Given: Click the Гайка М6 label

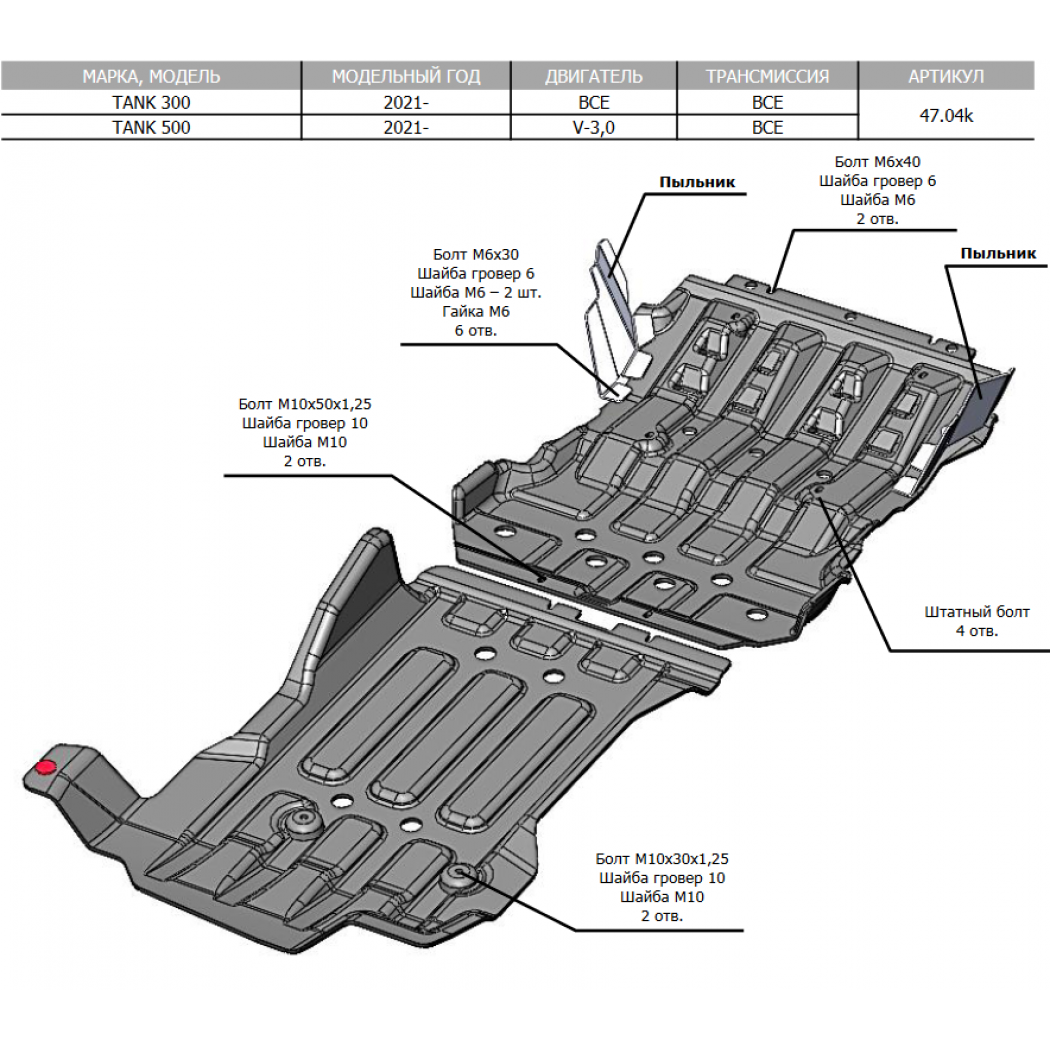Looking at the screenshot, I should (475, 311).
